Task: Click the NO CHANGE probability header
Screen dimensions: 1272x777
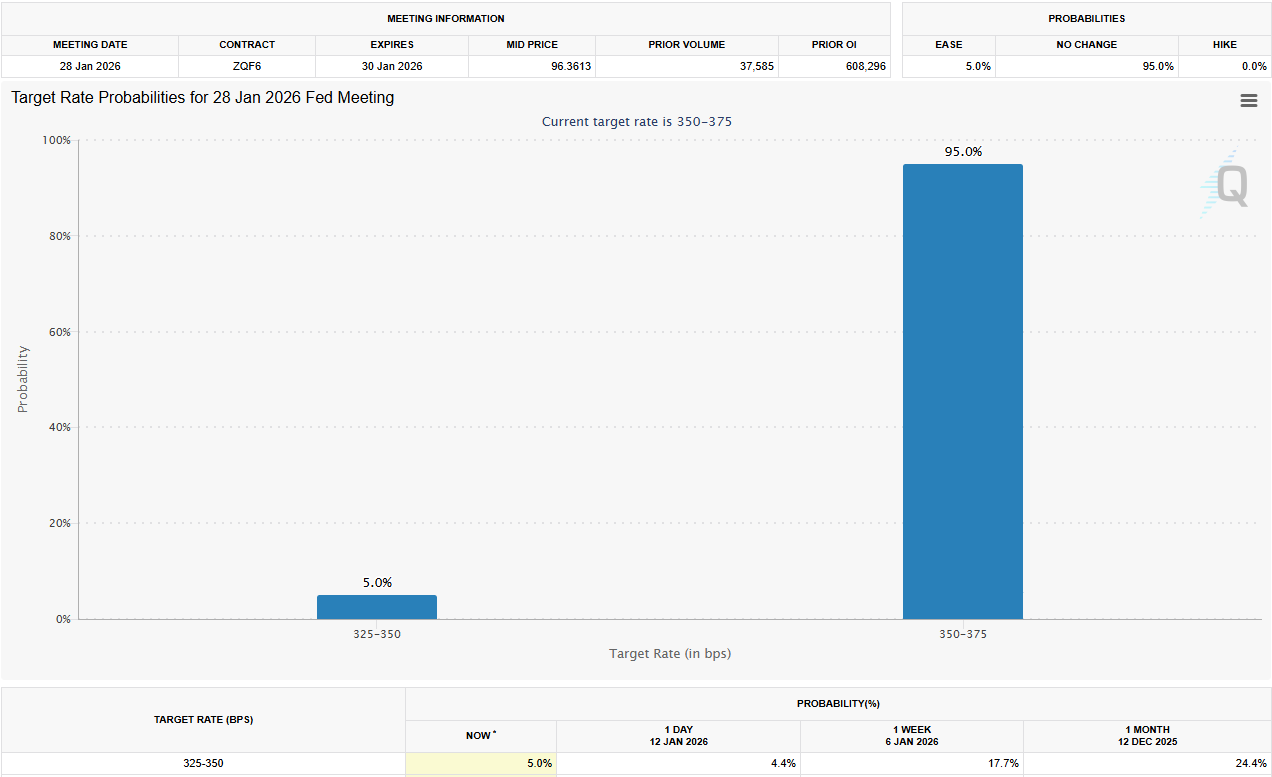Action: 1088,44
